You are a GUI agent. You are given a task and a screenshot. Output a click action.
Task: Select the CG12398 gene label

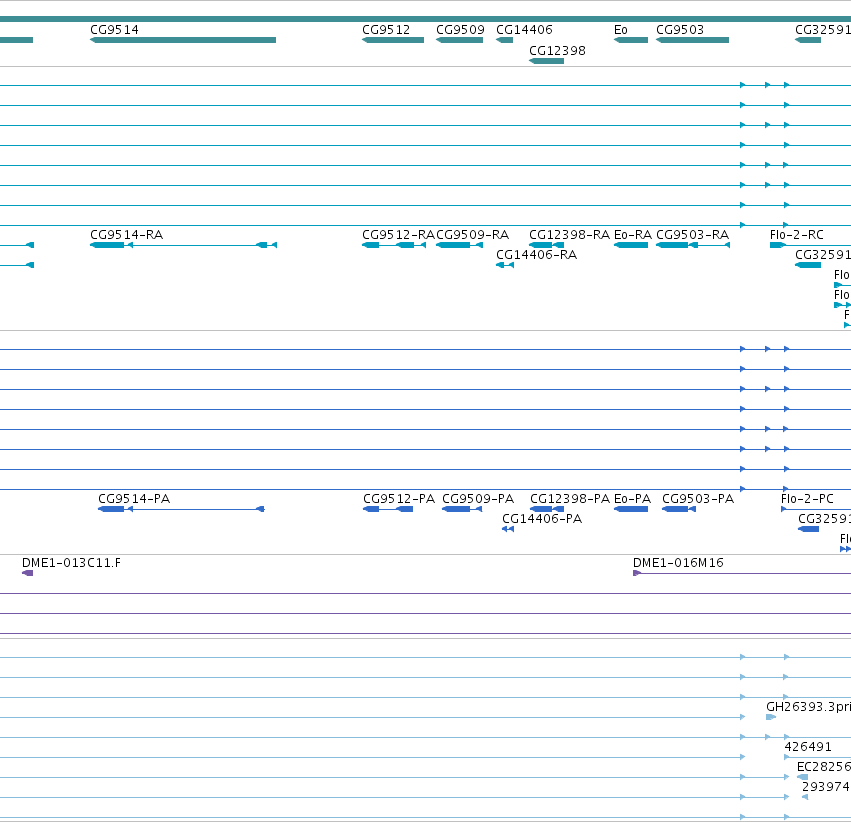557,51
